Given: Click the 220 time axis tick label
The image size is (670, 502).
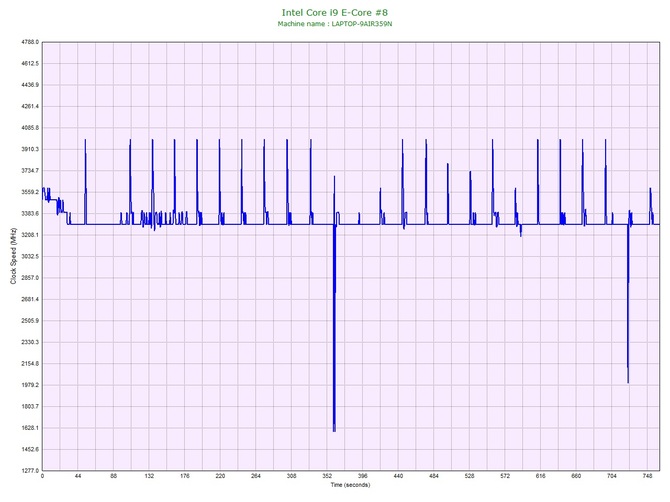Looking at the screenshot, I should [x=220, y=476].
